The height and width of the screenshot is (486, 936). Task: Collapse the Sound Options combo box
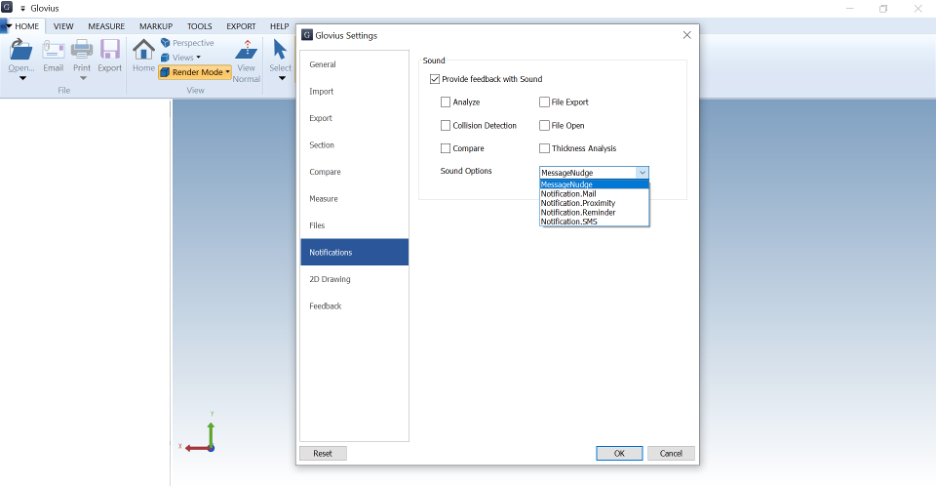click(642, 173)
